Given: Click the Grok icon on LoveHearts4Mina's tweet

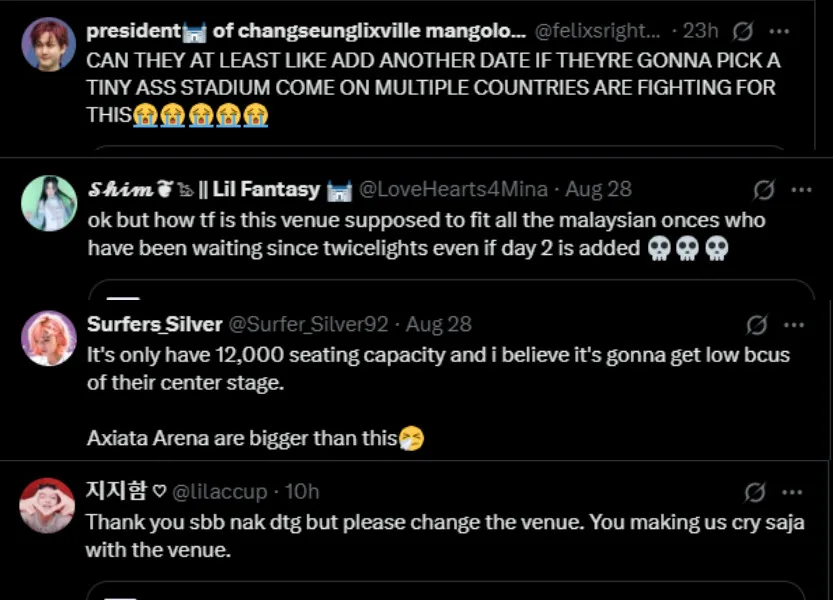Looking at the screenshot, I should tap(763, 189).
